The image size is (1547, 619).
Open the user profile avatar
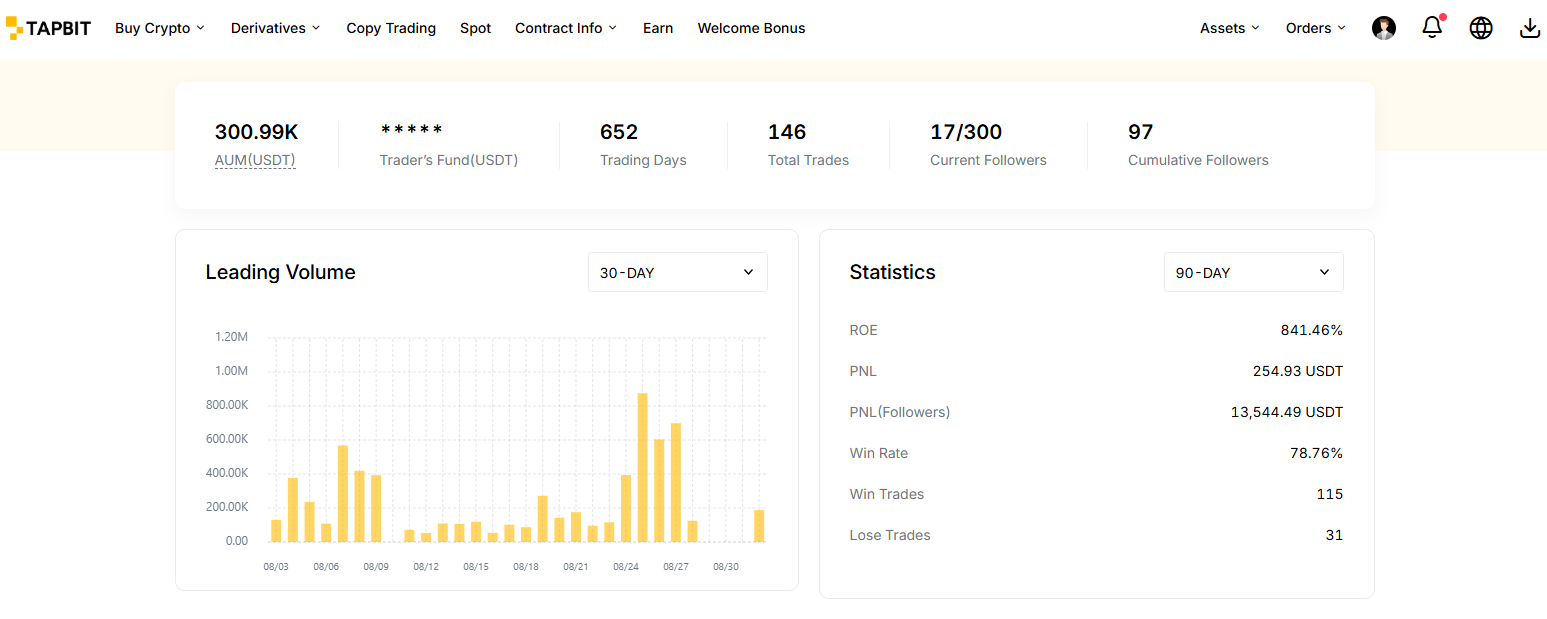(1384, 28)
